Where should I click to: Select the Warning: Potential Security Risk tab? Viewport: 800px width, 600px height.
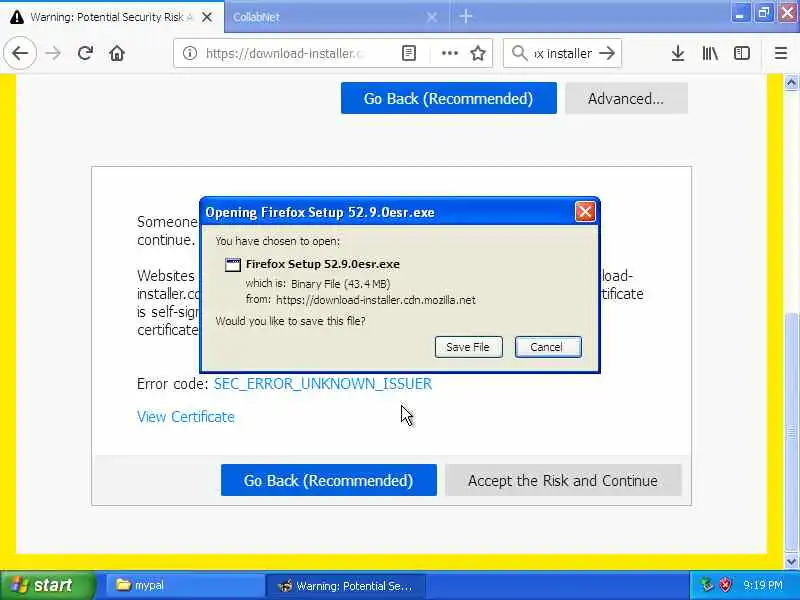tap(112, 17)
